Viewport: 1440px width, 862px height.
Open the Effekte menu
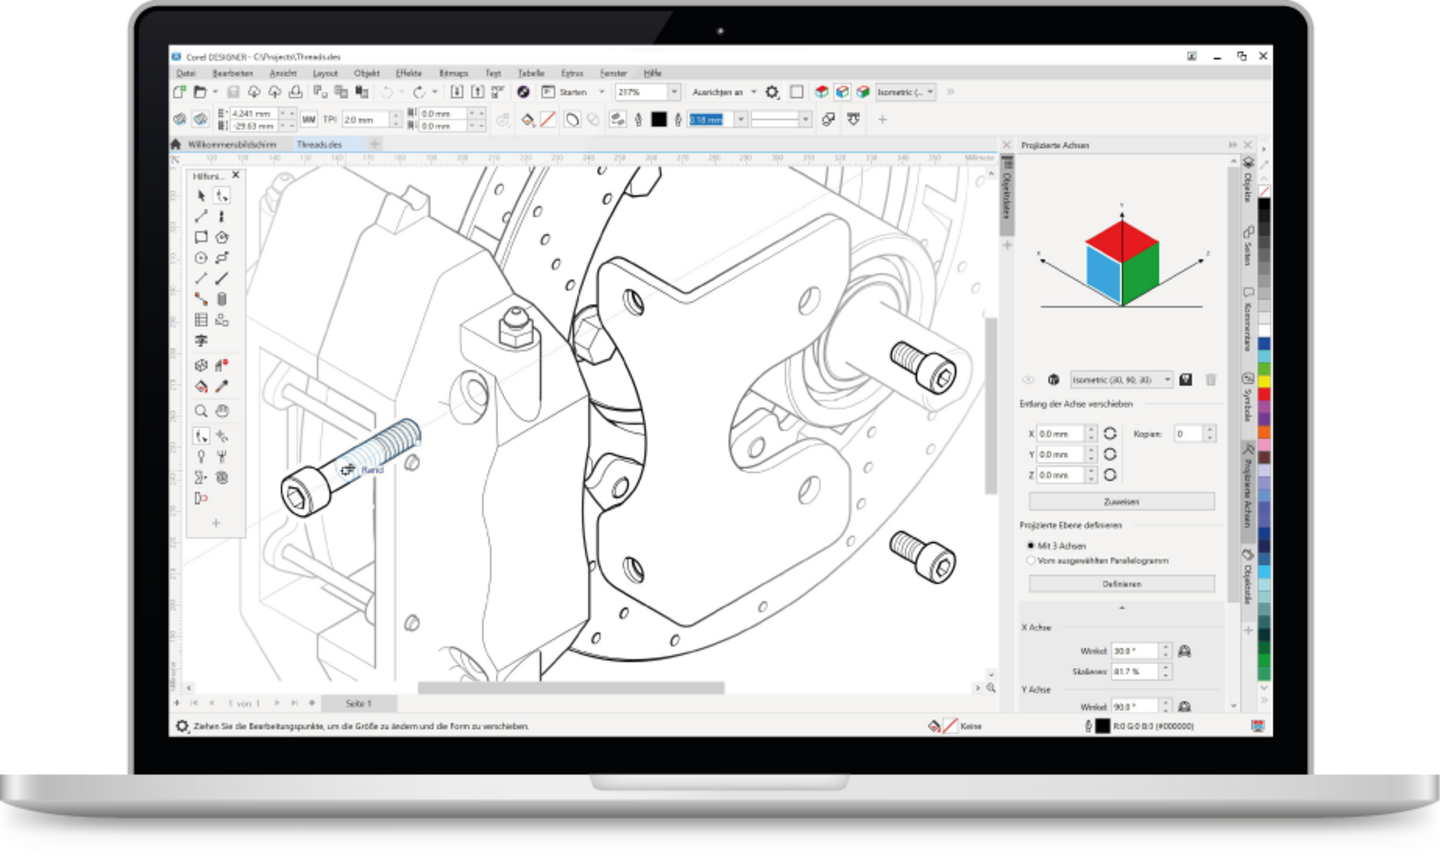coord(408,73)
